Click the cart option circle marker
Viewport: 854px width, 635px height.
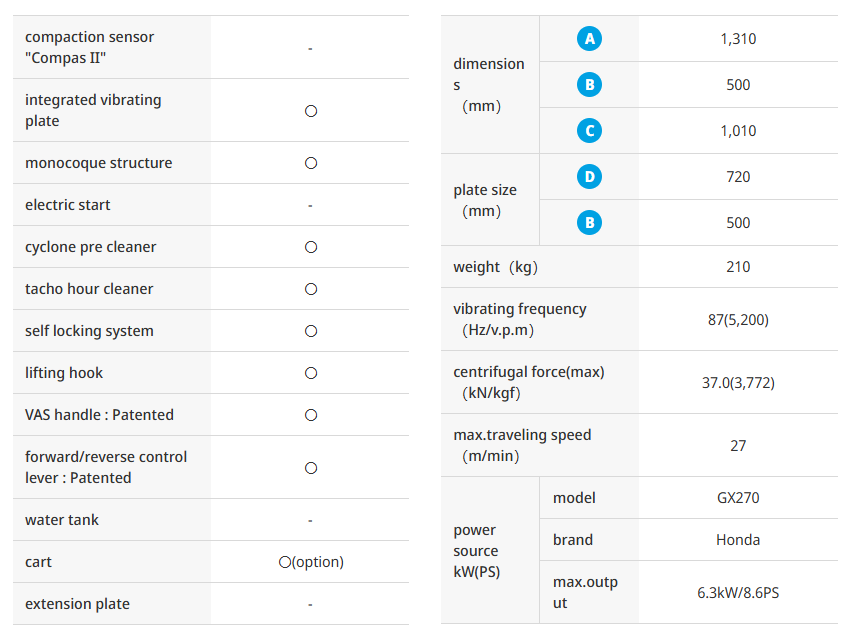tap(285, 562)
